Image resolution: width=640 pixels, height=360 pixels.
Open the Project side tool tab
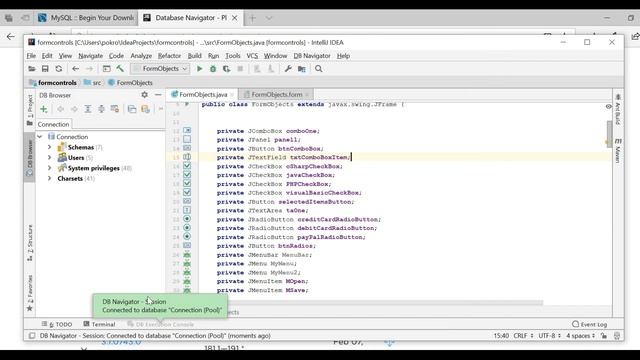point(30,110)
